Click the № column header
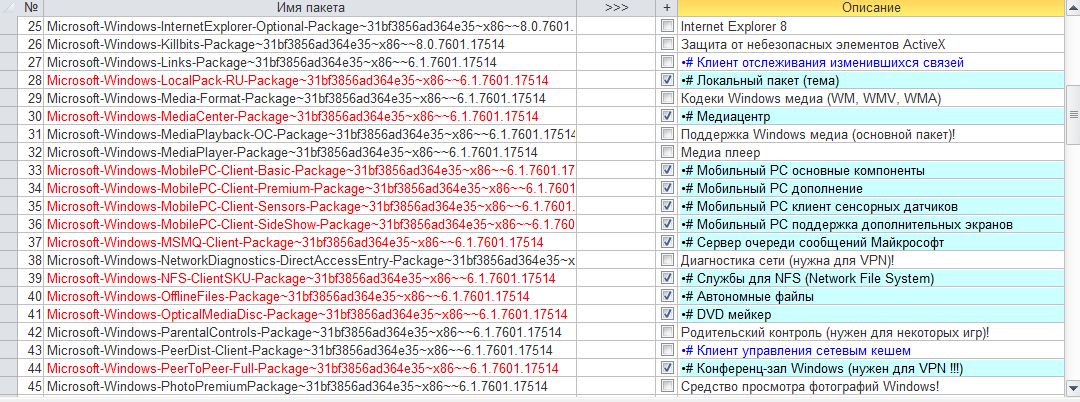Viewport: 1080px width, 402px height. coord(30,8)
